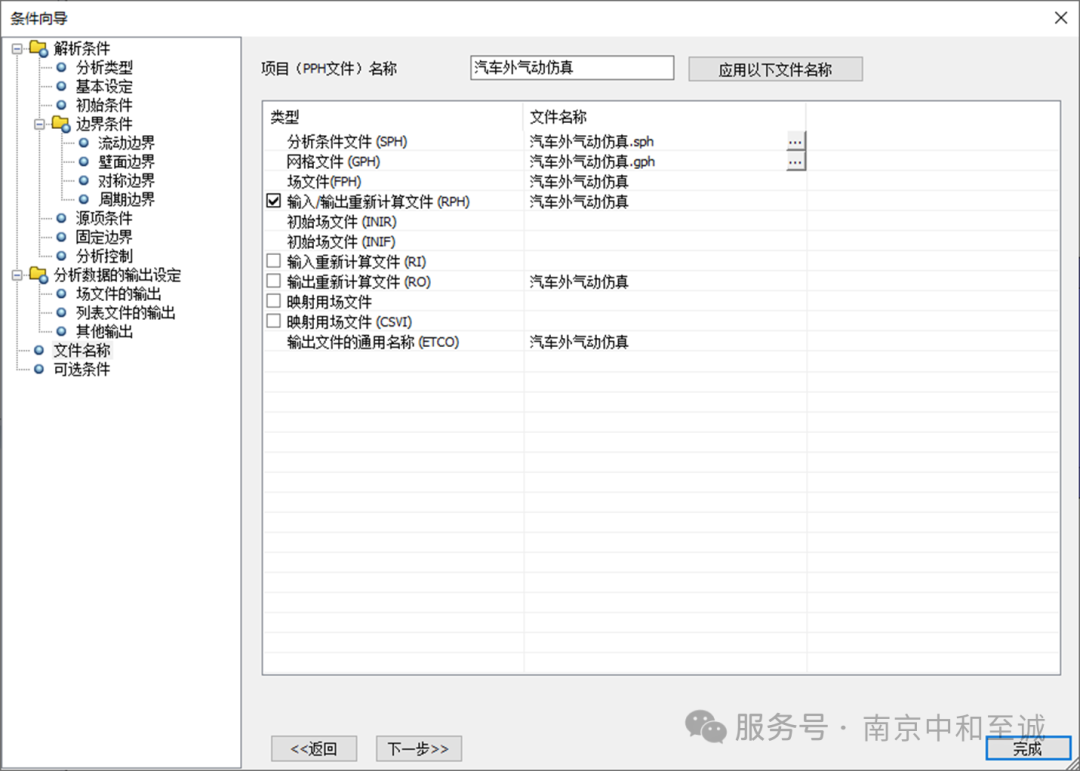Screen dimensions: 1080x771
Task: Select 其他输出 in the tree
Action: coord(104,332)
